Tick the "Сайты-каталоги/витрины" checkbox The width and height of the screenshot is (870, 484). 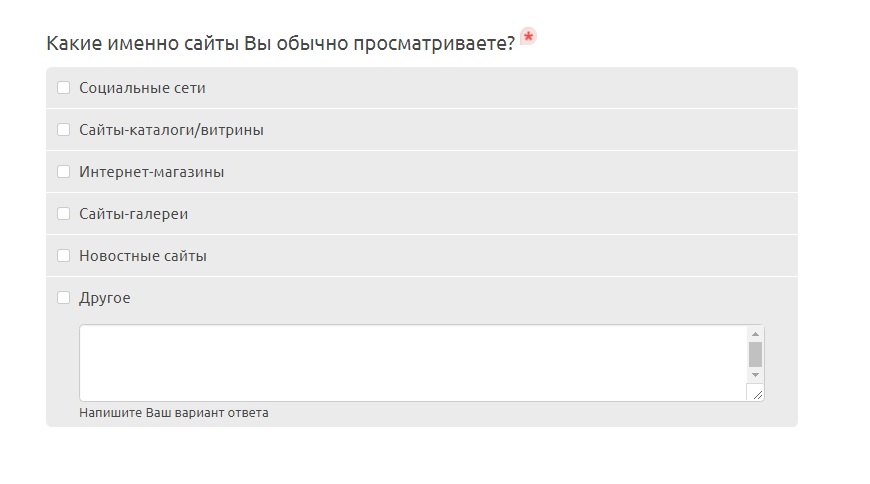tap(64, 130)
